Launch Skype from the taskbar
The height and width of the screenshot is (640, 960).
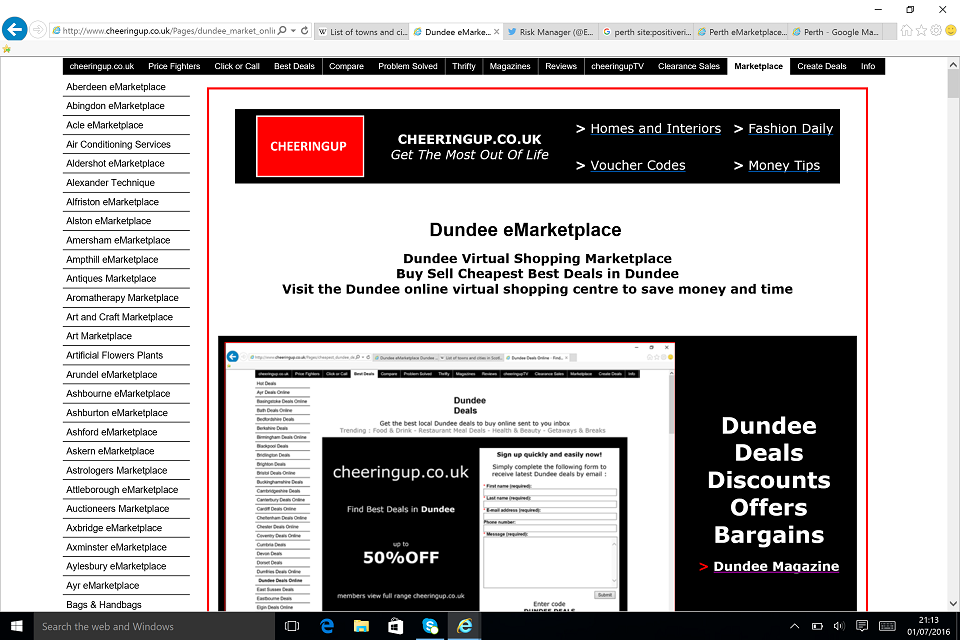430,626
